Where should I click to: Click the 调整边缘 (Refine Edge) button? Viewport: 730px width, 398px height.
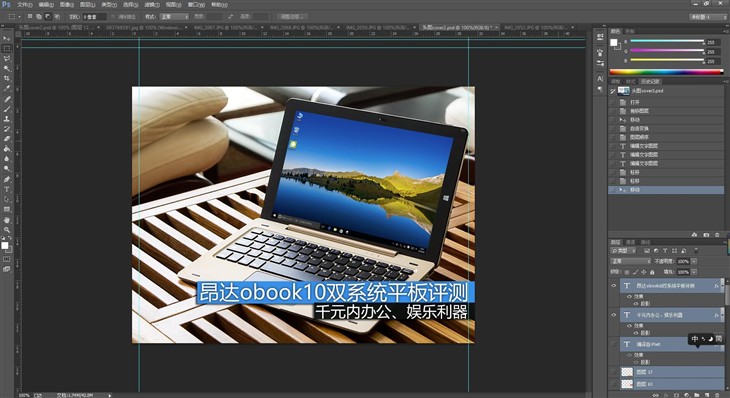(x=292, y=16)
